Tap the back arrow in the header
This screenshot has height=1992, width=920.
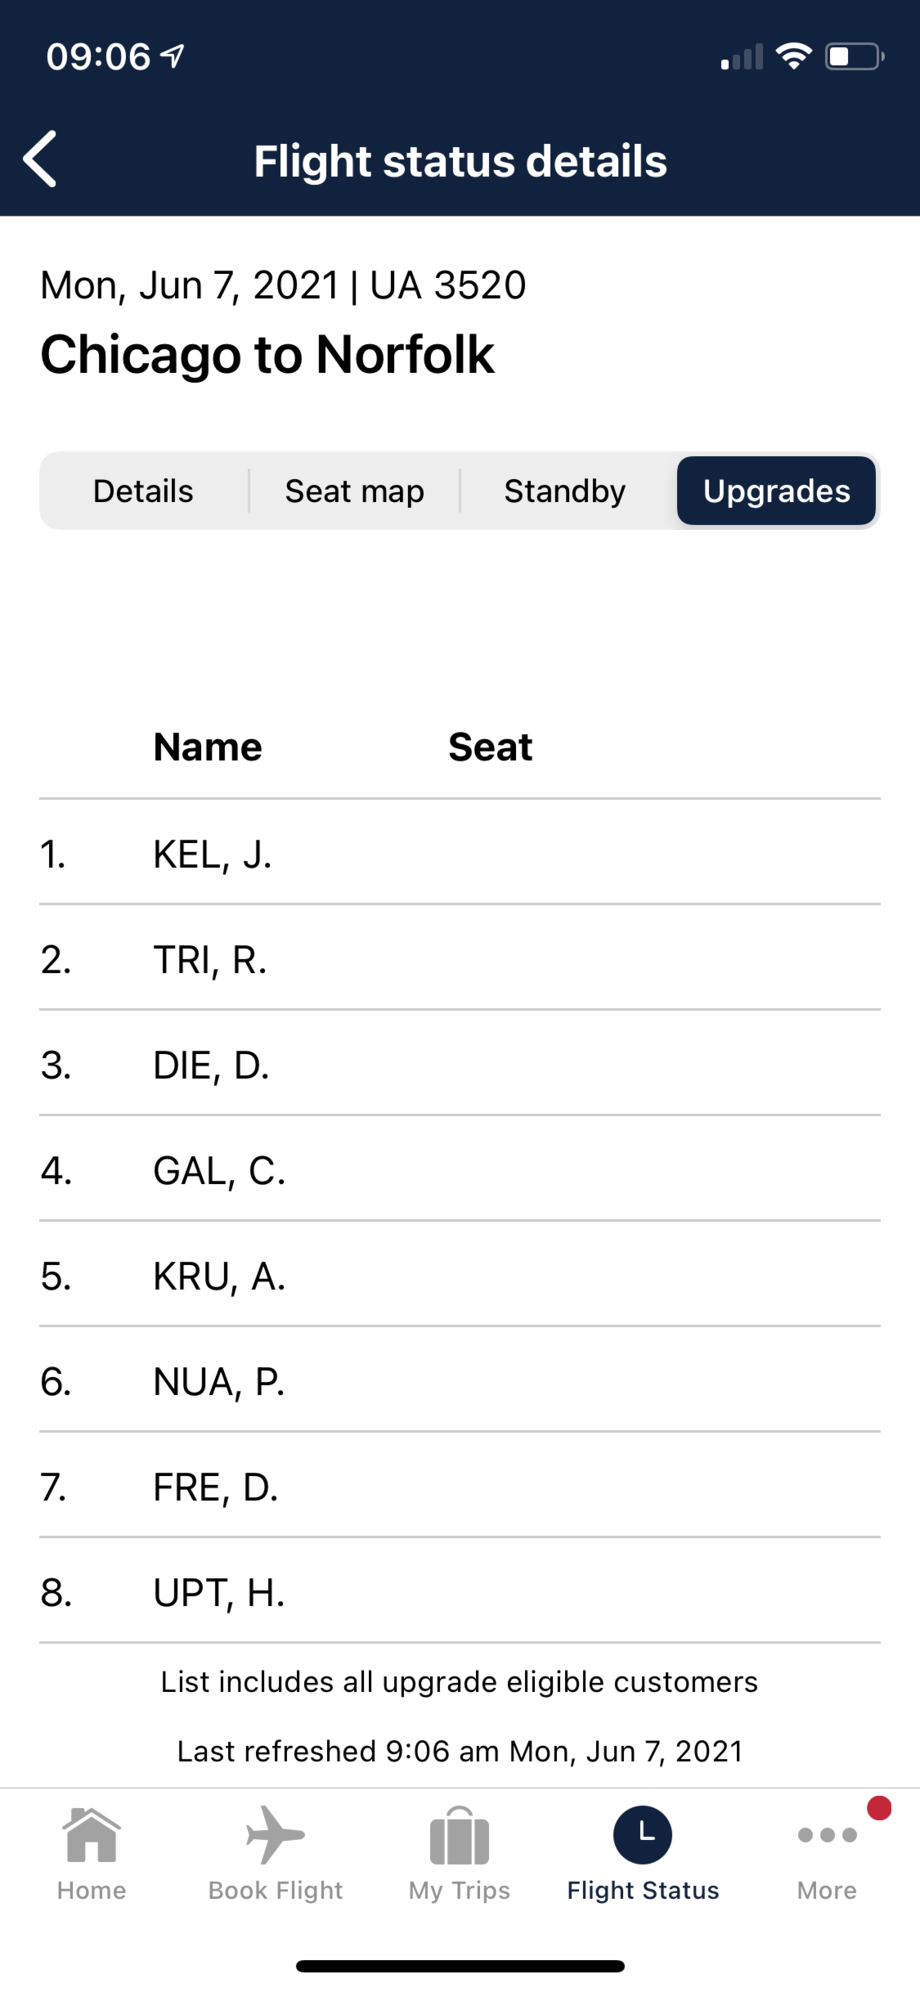(x=40, y=159)
